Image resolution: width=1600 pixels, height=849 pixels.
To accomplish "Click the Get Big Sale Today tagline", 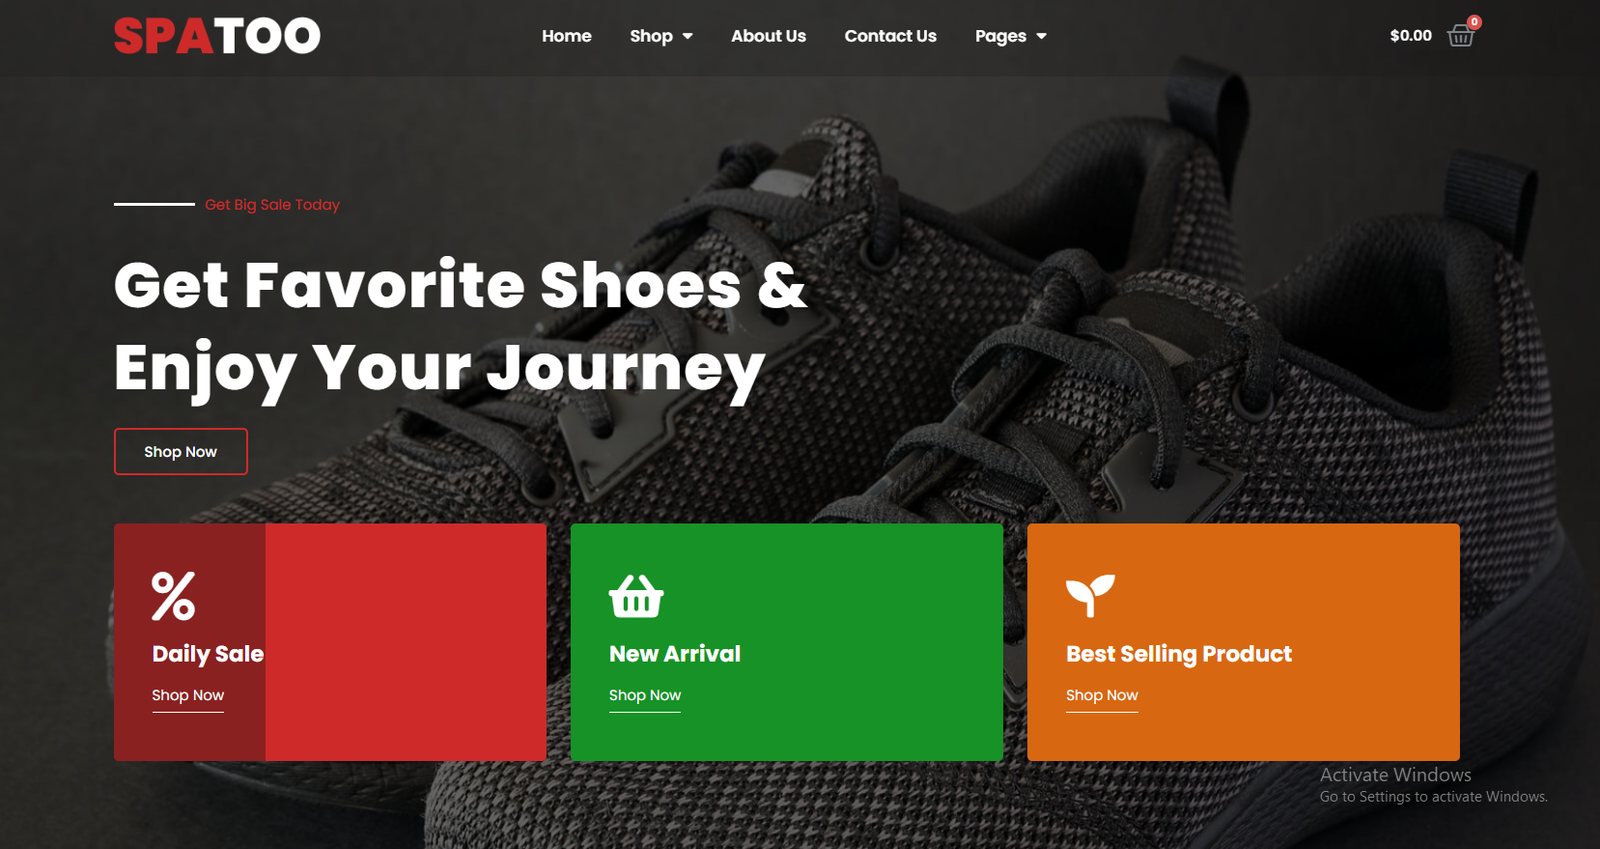I will click(x=272, y=204).
